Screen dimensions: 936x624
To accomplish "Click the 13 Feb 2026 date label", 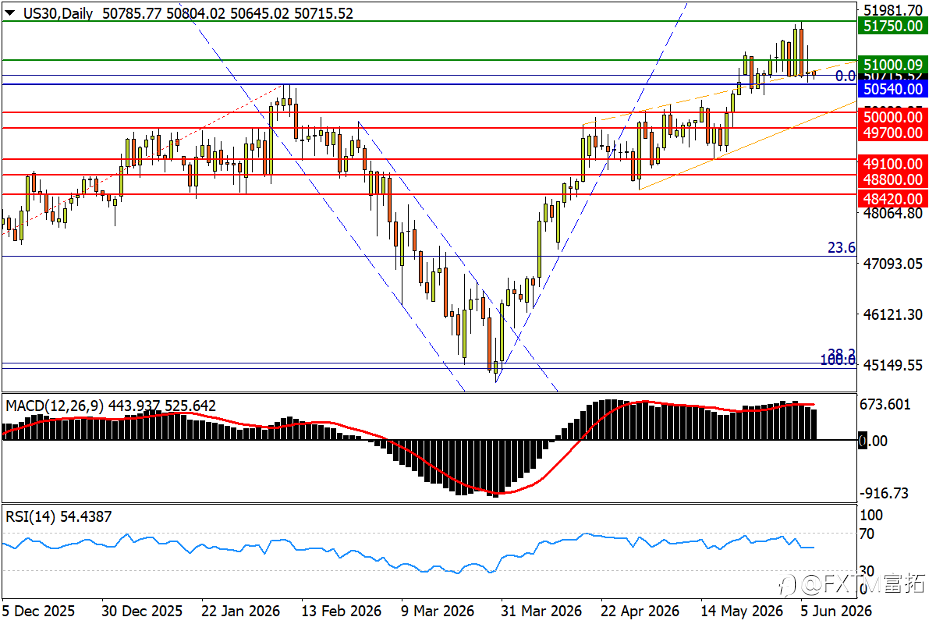I will pyautogui.click(x=341, y=611).
